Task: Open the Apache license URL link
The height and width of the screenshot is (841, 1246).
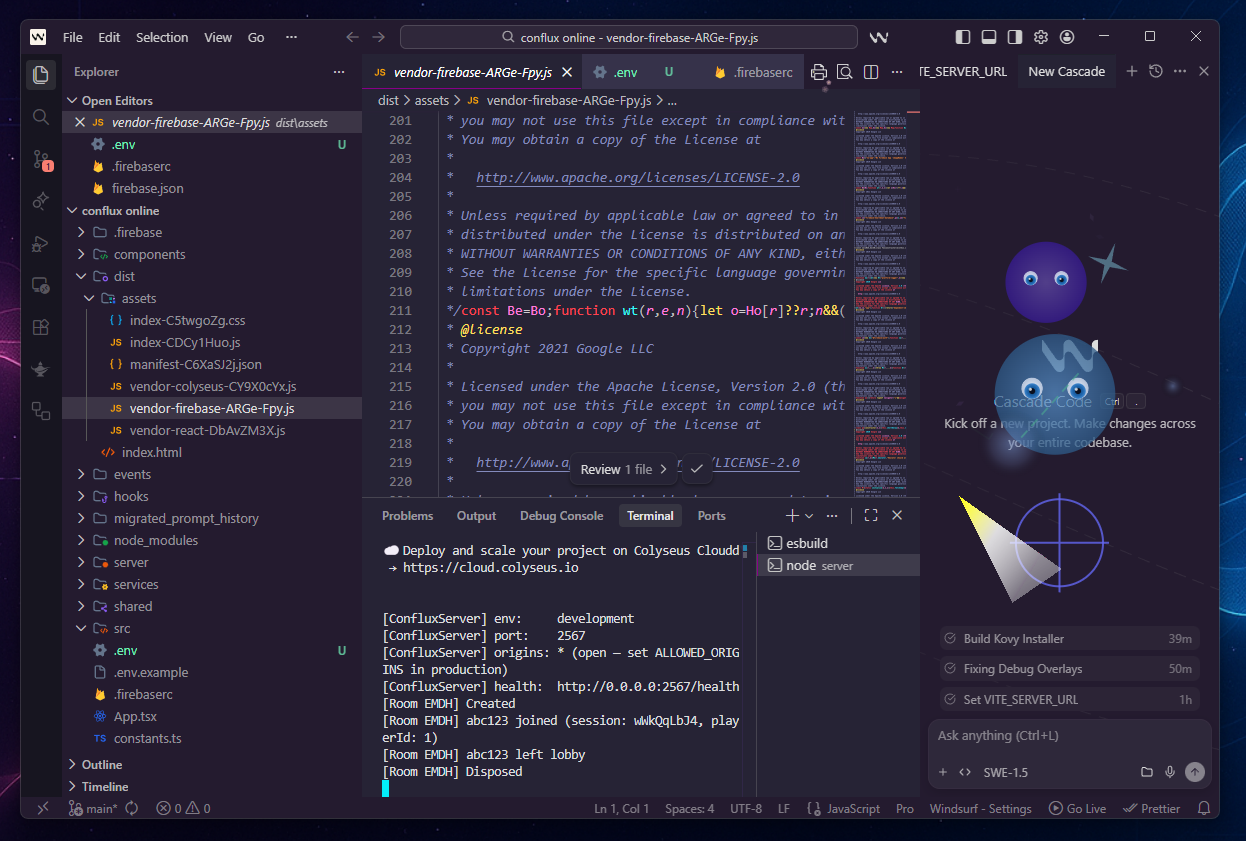Action: (638, 178)
